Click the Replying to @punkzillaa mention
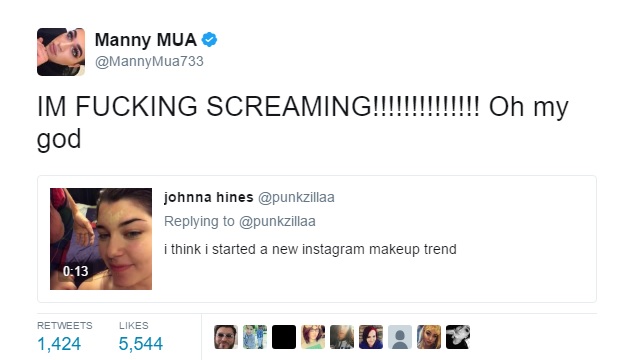635x360 pixels. 277,222
